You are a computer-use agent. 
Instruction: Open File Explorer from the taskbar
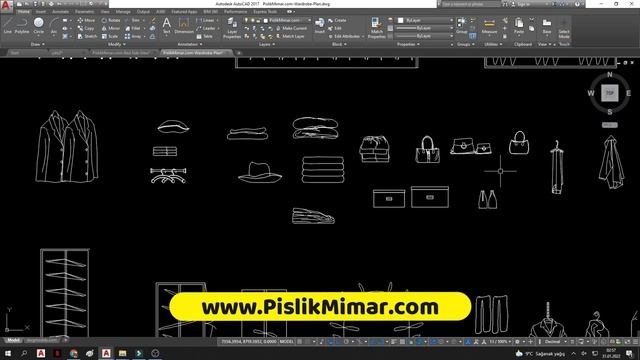tap(122, 353)
